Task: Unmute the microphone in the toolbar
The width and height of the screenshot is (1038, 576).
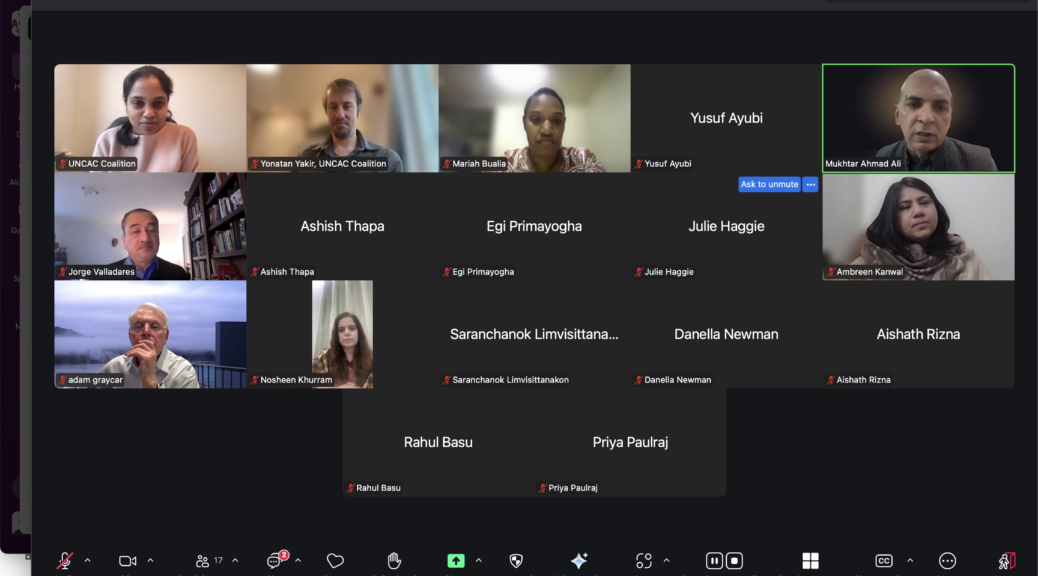Action: pyautogui.click(x=64, y=561)
